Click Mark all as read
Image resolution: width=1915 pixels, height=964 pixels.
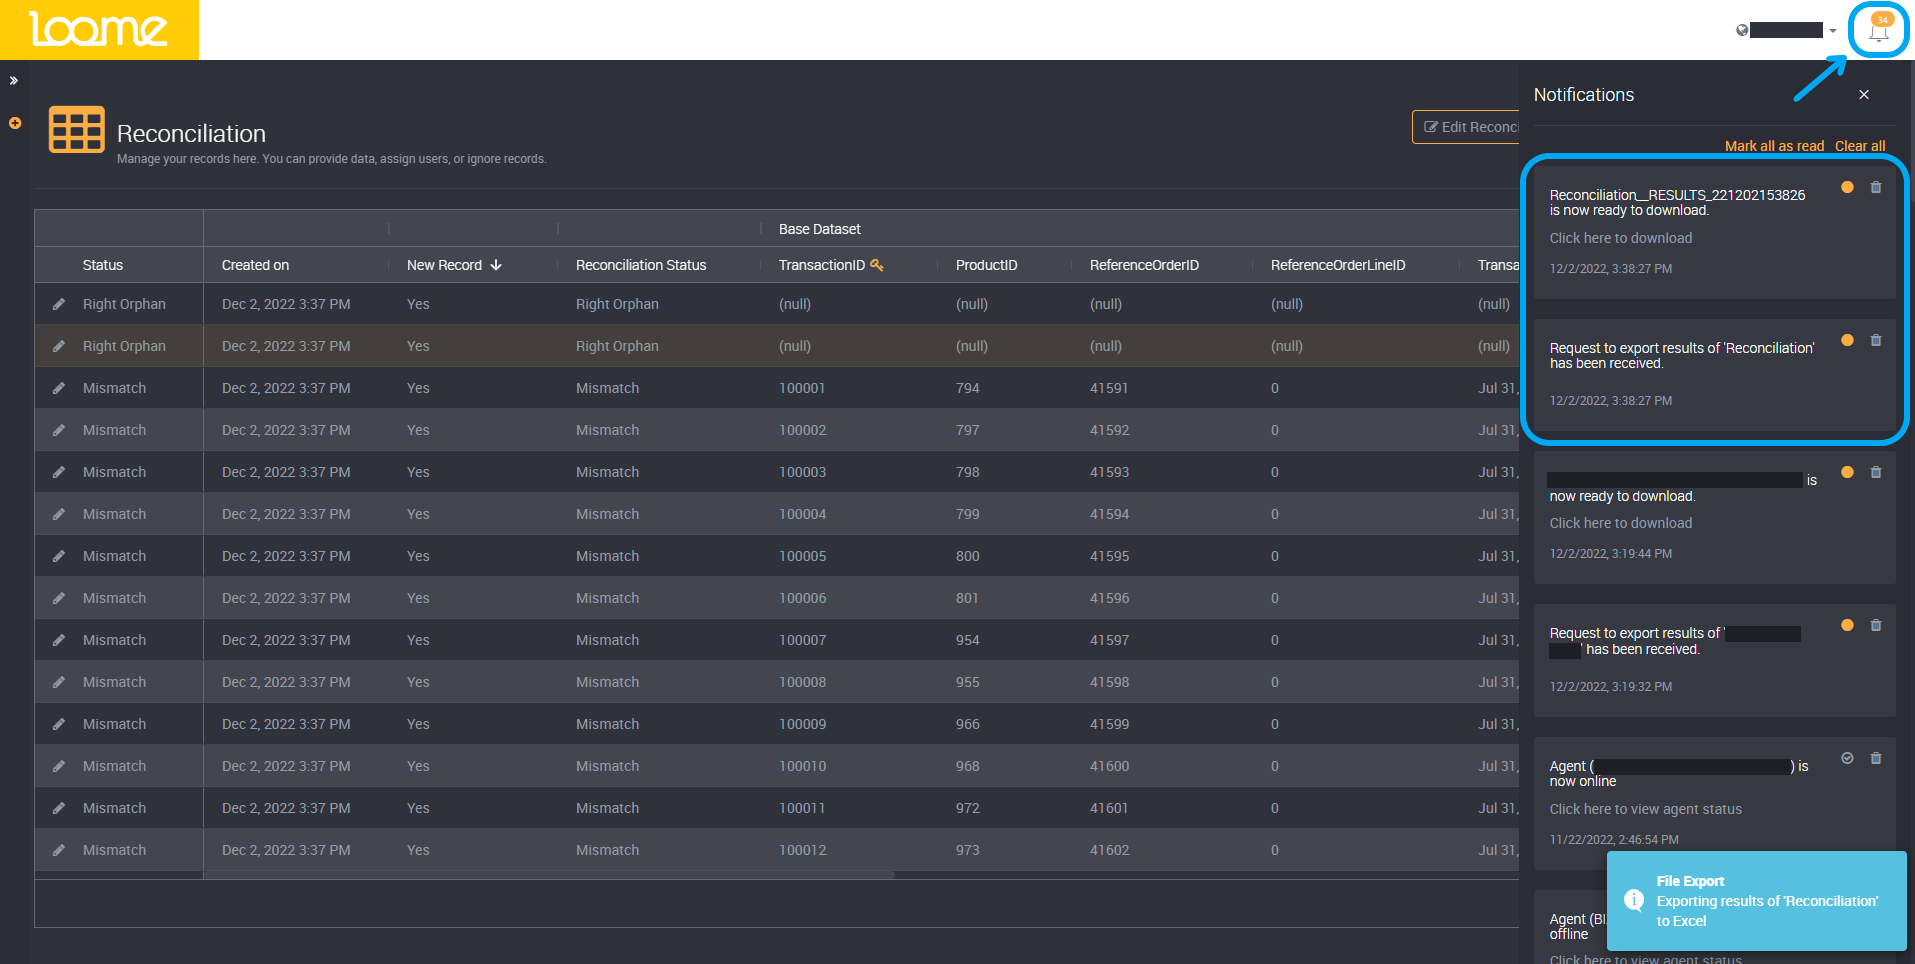point(1774,146)
